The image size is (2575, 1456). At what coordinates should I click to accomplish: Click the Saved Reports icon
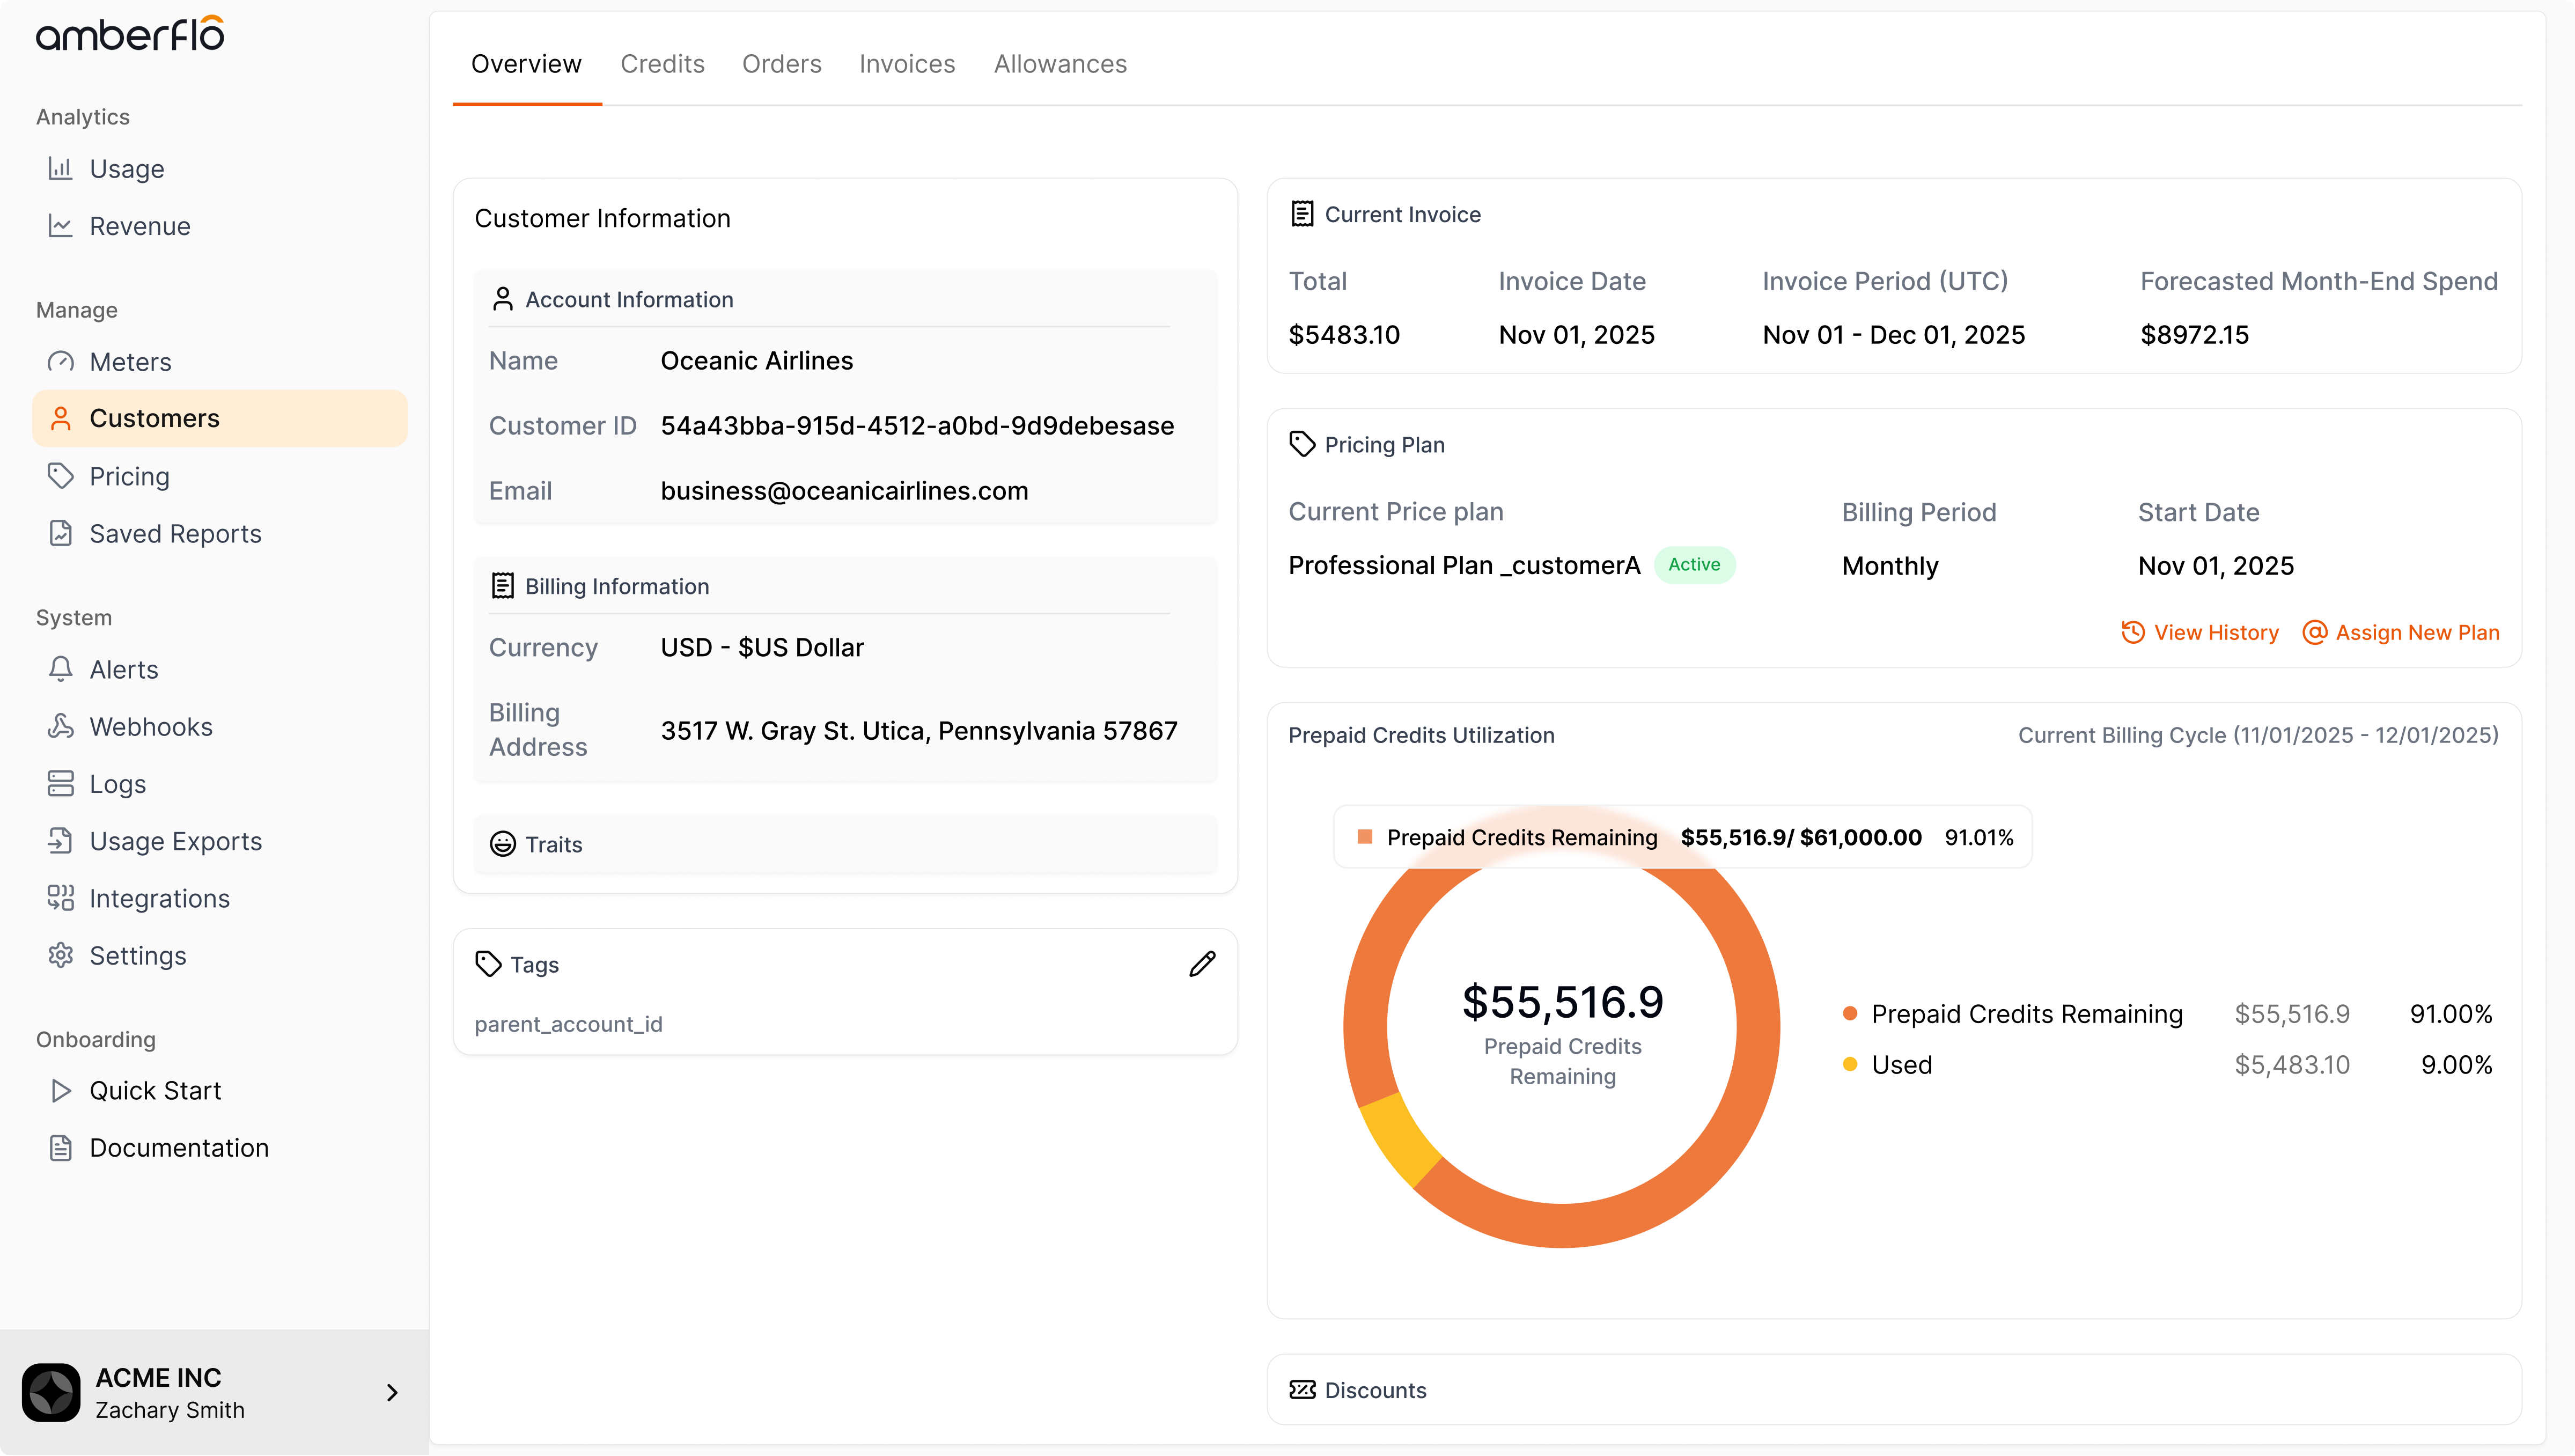(61, 533)
